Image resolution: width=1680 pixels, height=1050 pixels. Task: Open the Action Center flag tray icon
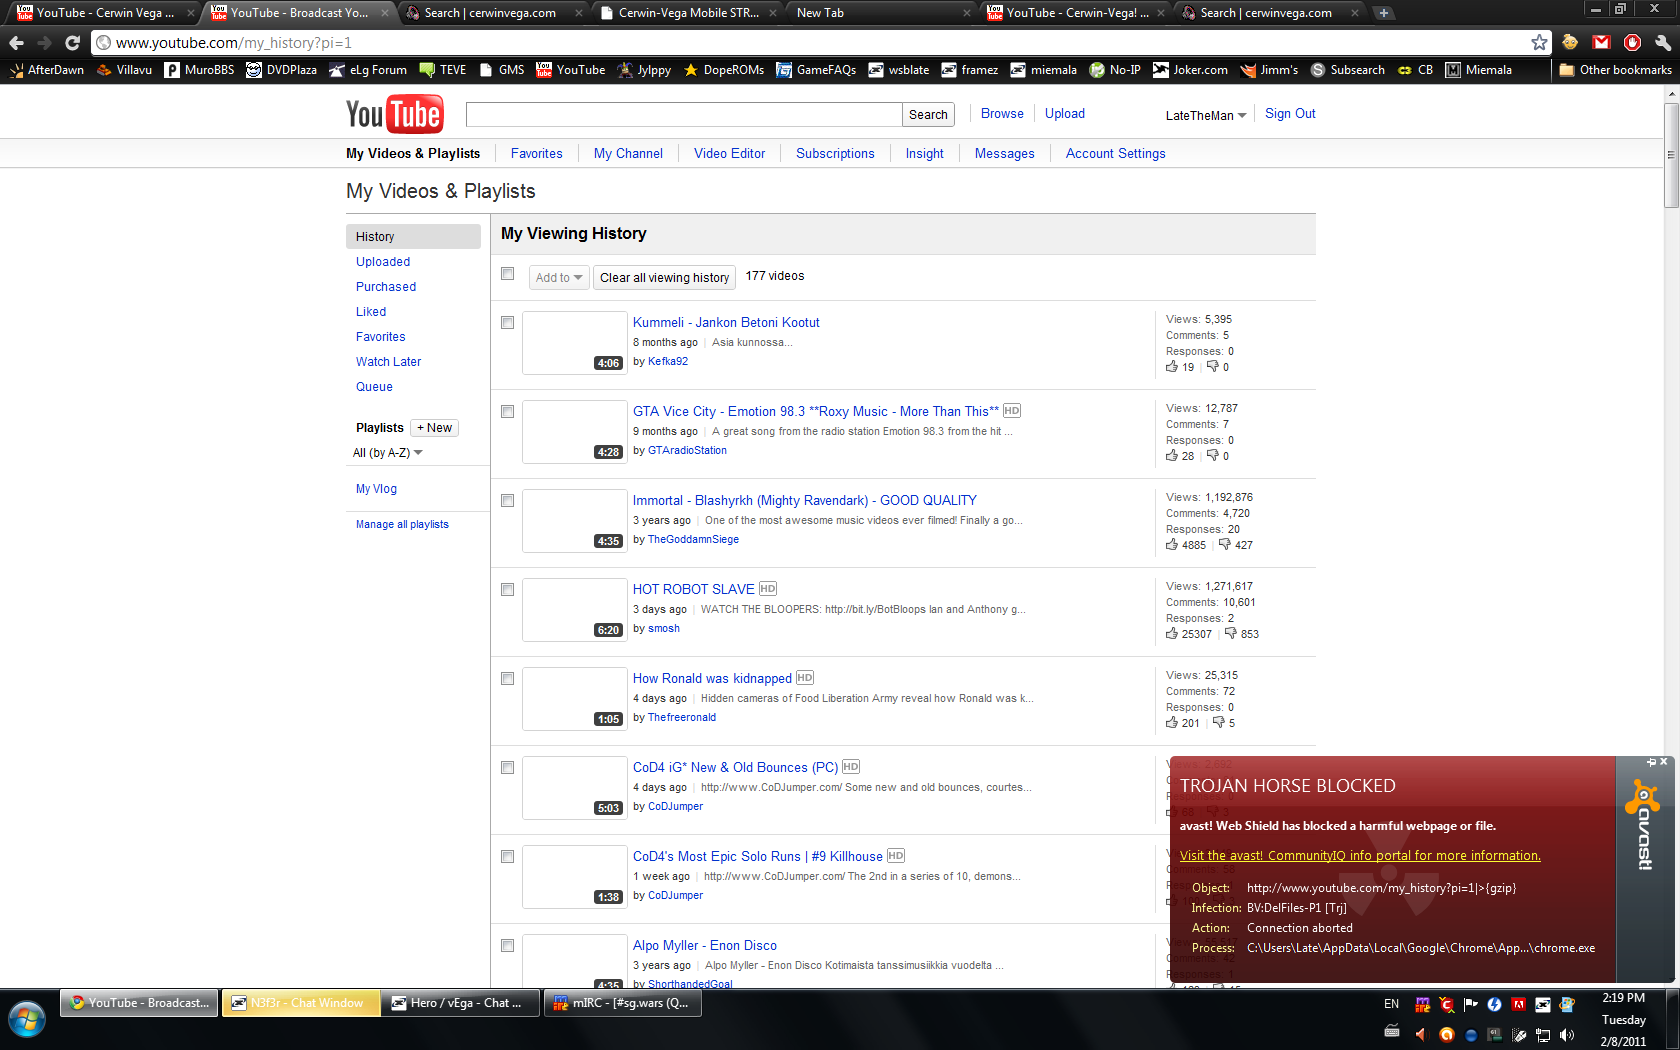tap(1470, 1004)
